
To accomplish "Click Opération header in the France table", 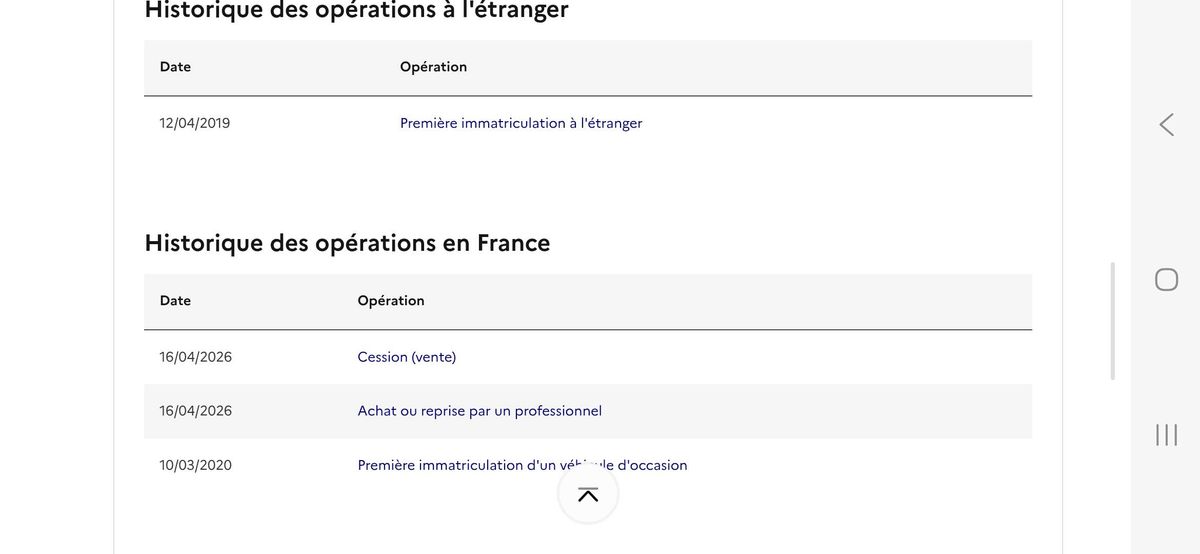I will (391, 301).
